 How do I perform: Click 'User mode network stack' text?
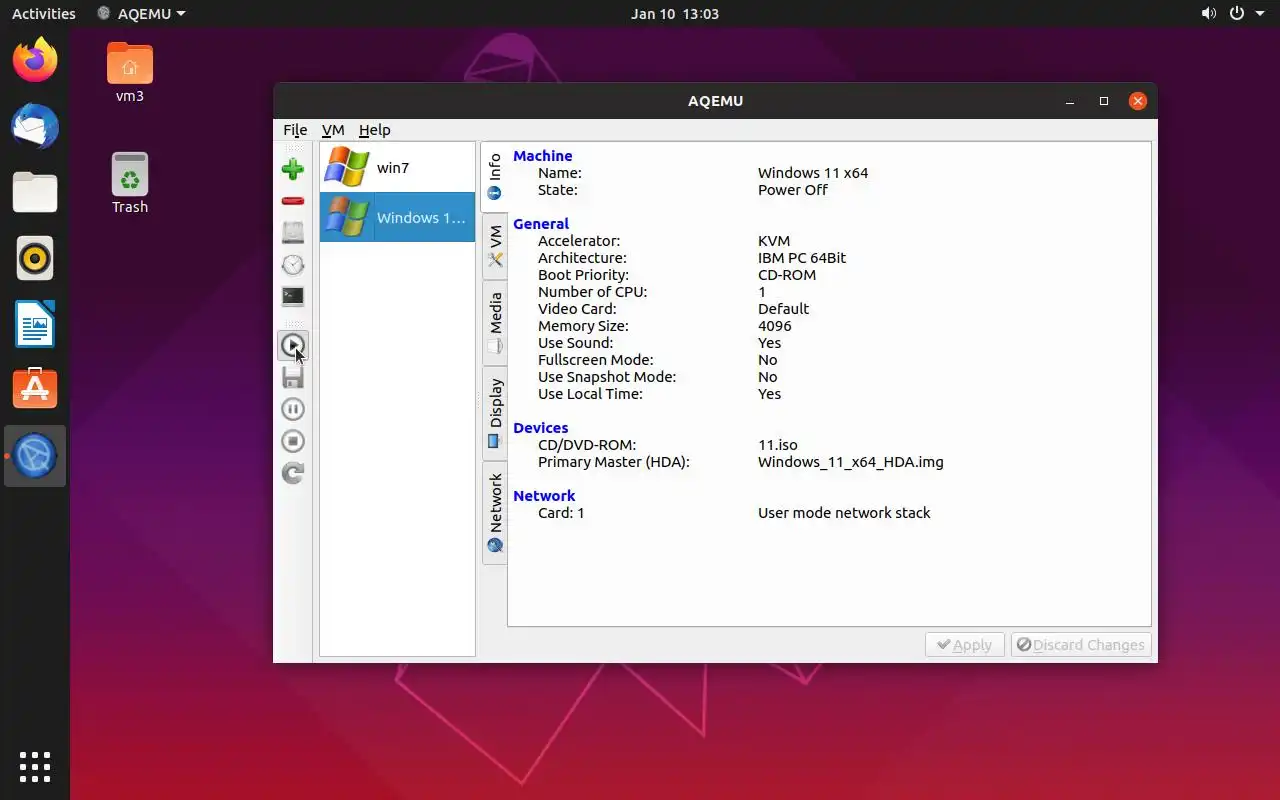pyautogui.click(x=844, y=513)
